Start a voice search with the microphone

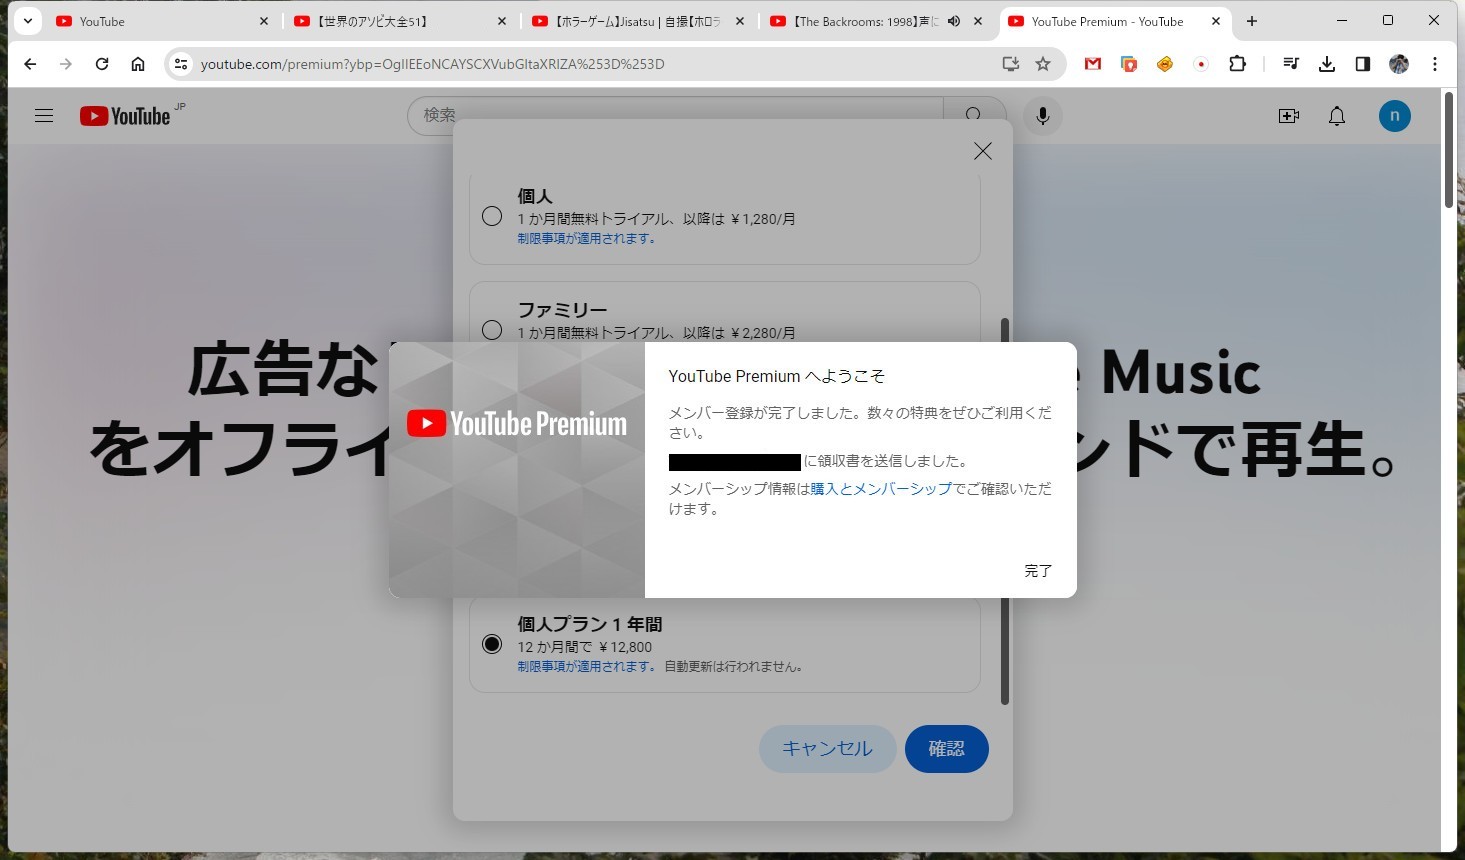pos(1042,116)
